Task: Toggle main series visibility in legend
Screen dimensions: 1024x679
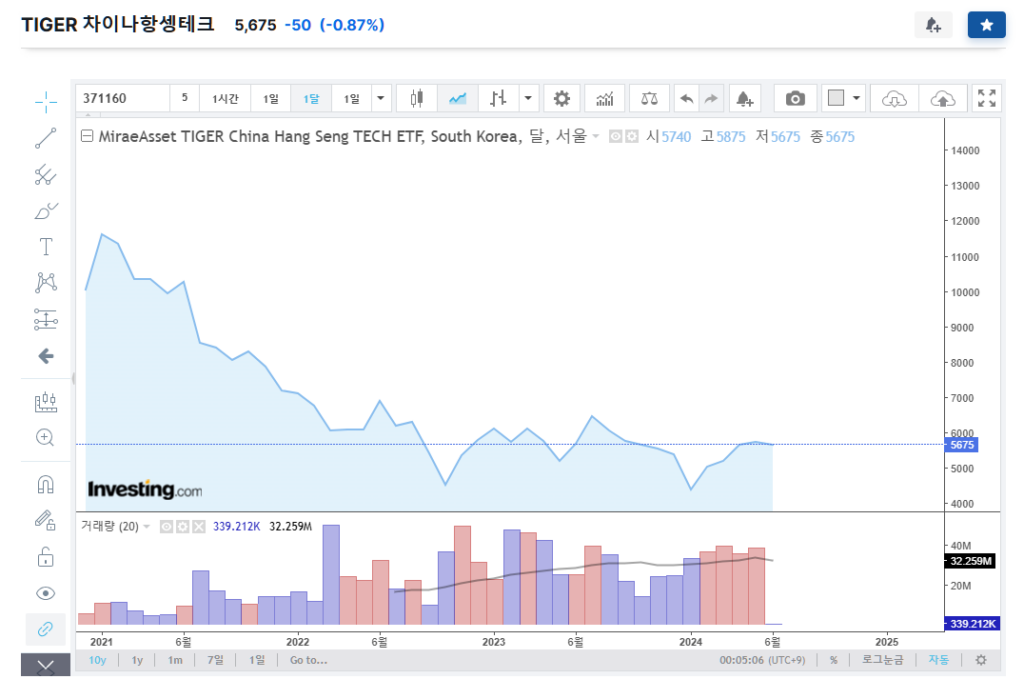Action: pos(615,136)
